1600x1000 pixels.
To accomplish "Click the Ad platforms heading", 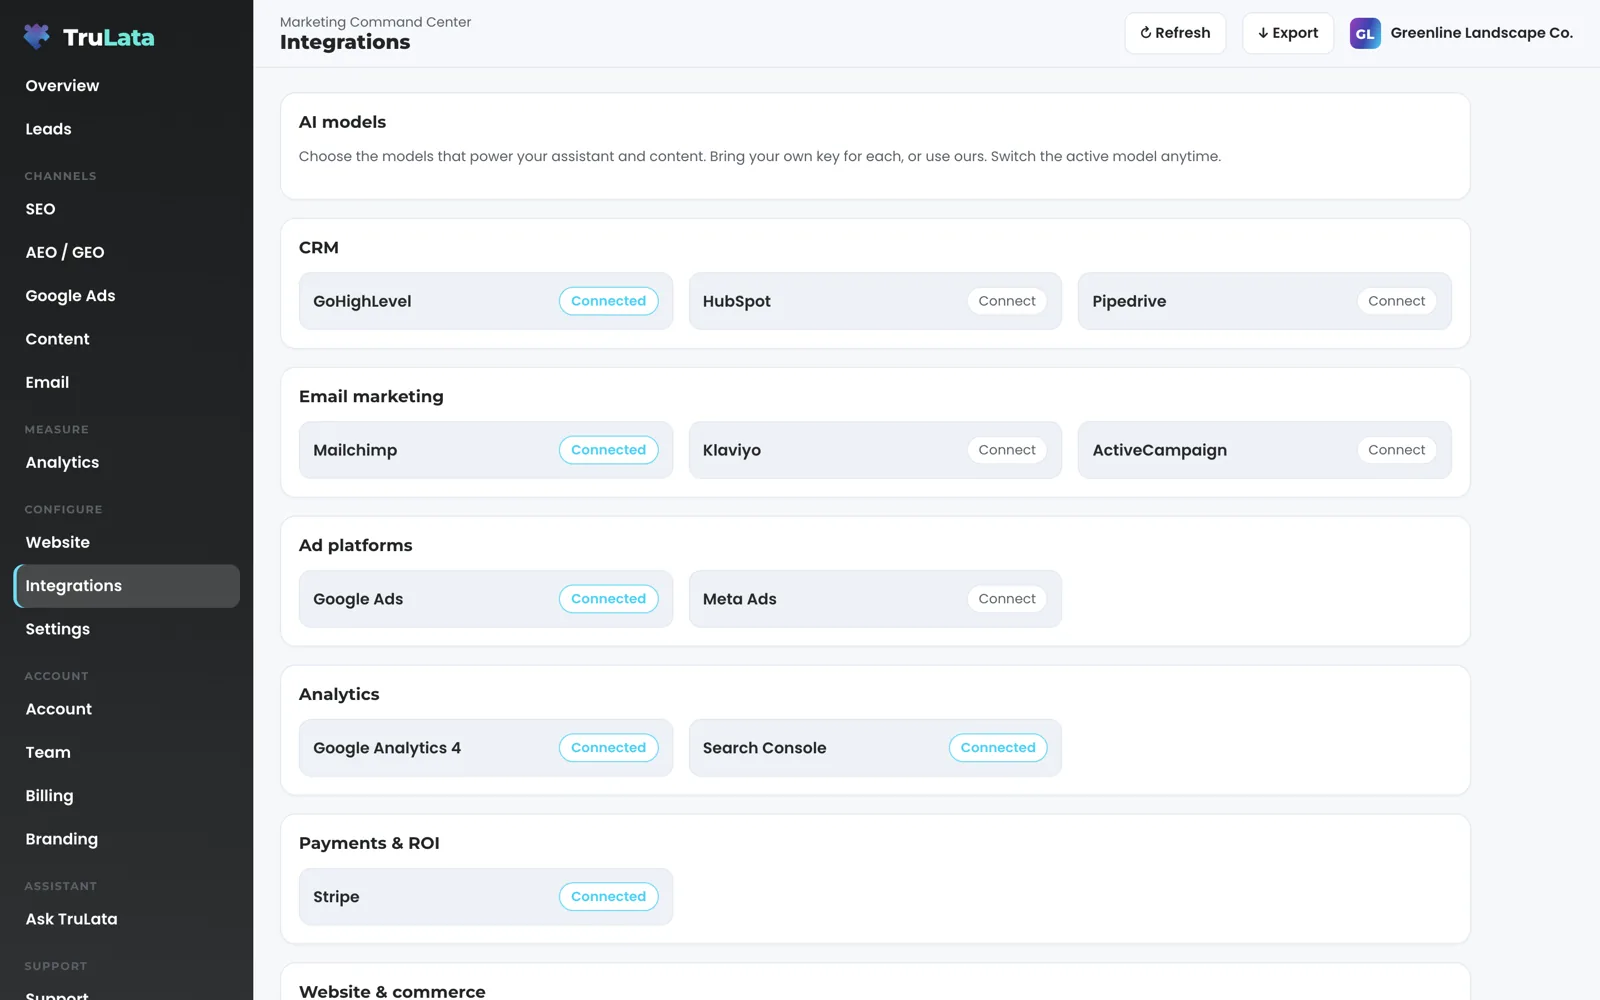I will (355, 545).
